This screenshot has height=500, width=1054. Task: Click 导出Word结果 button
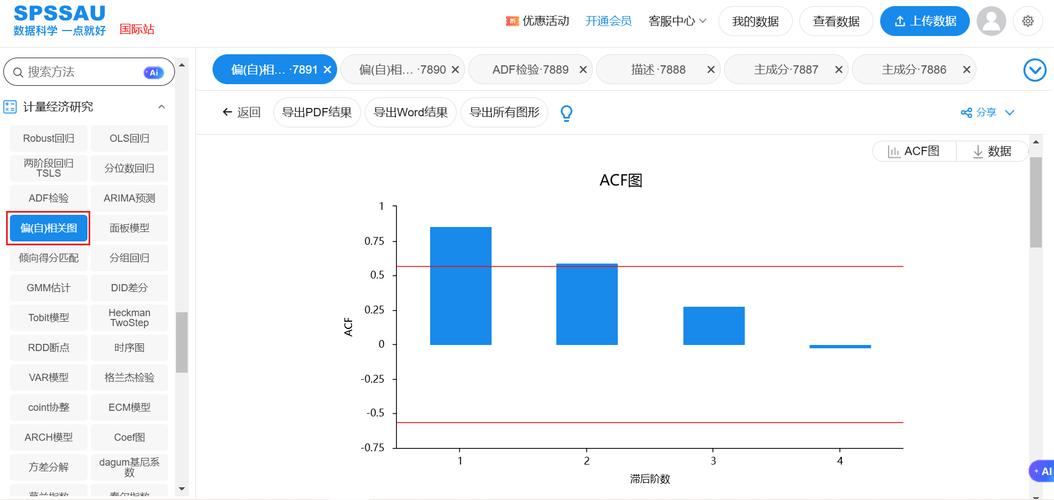[x=411, y=113]
